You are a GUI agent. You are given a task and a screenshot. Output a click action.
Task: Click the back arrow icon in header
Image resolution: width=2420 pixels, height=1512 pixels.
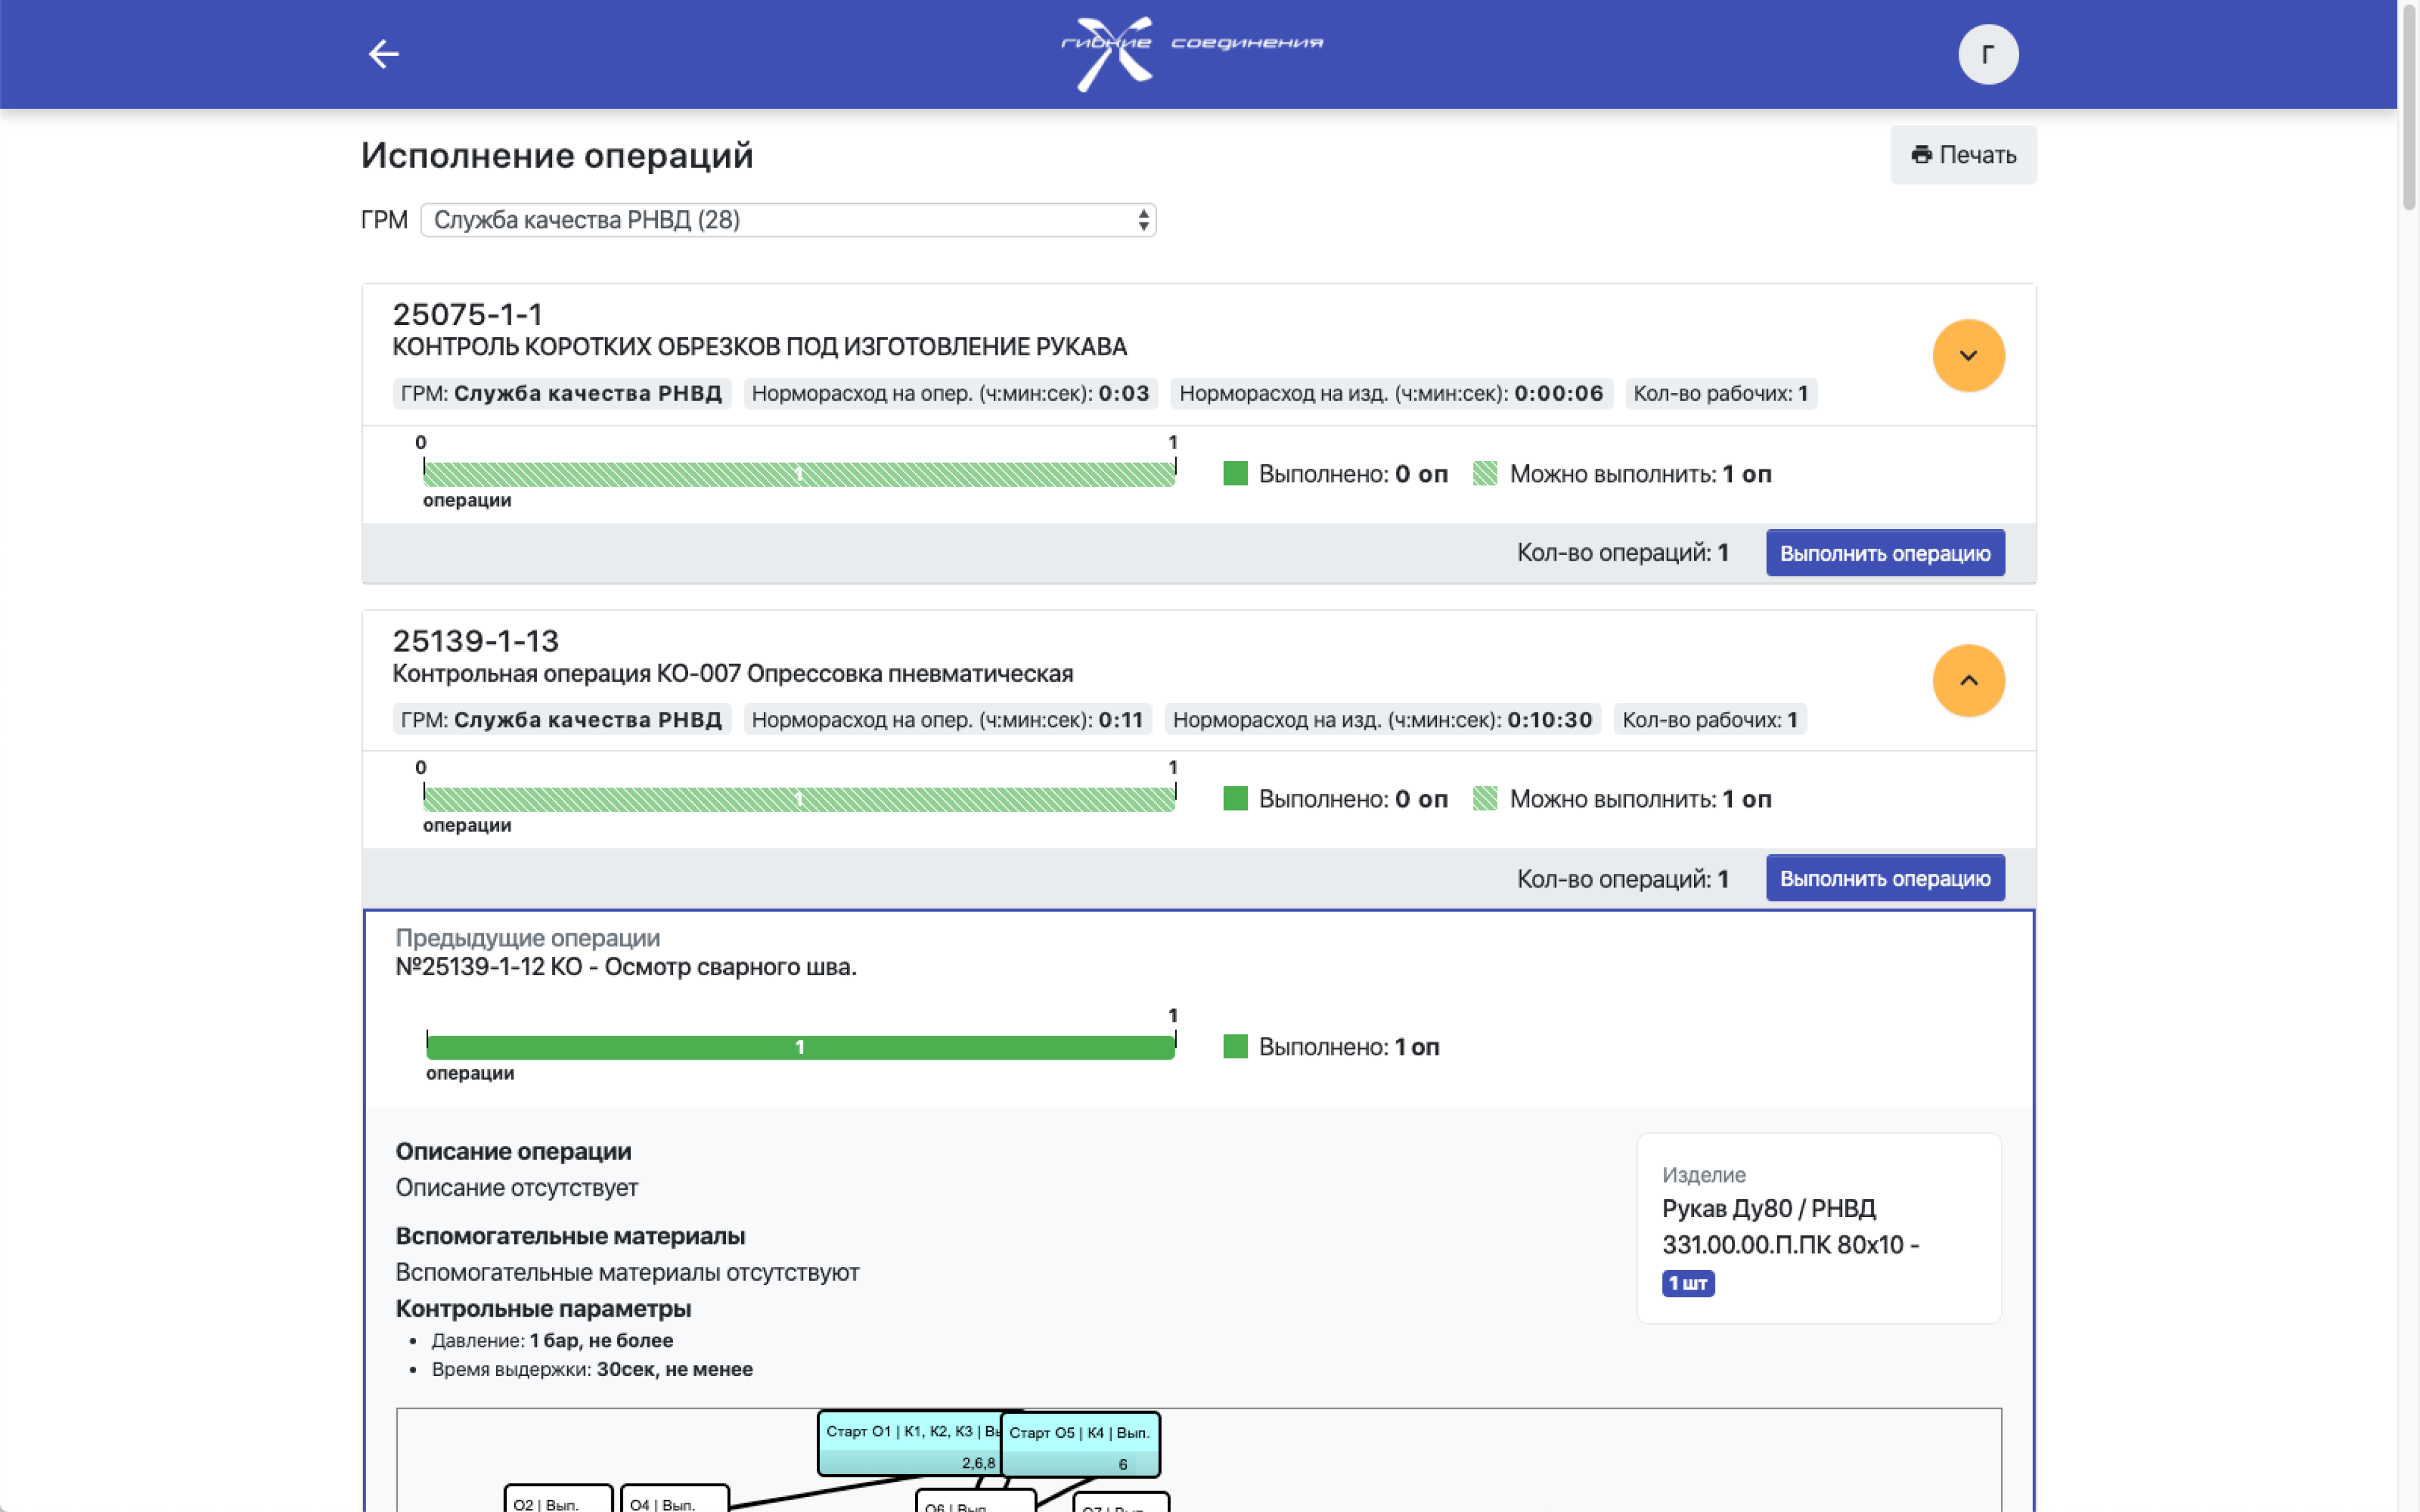point(383,54)
